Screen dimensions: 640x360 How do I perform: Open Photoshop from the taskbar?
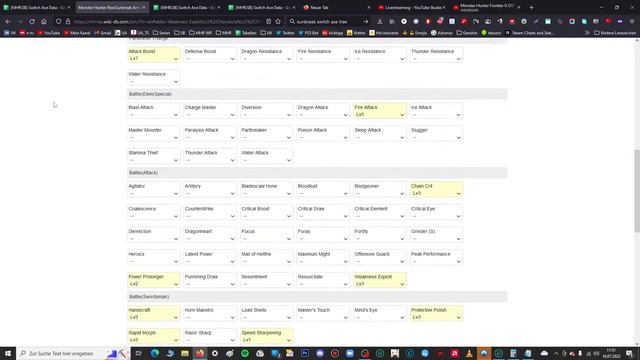(304, 353)
